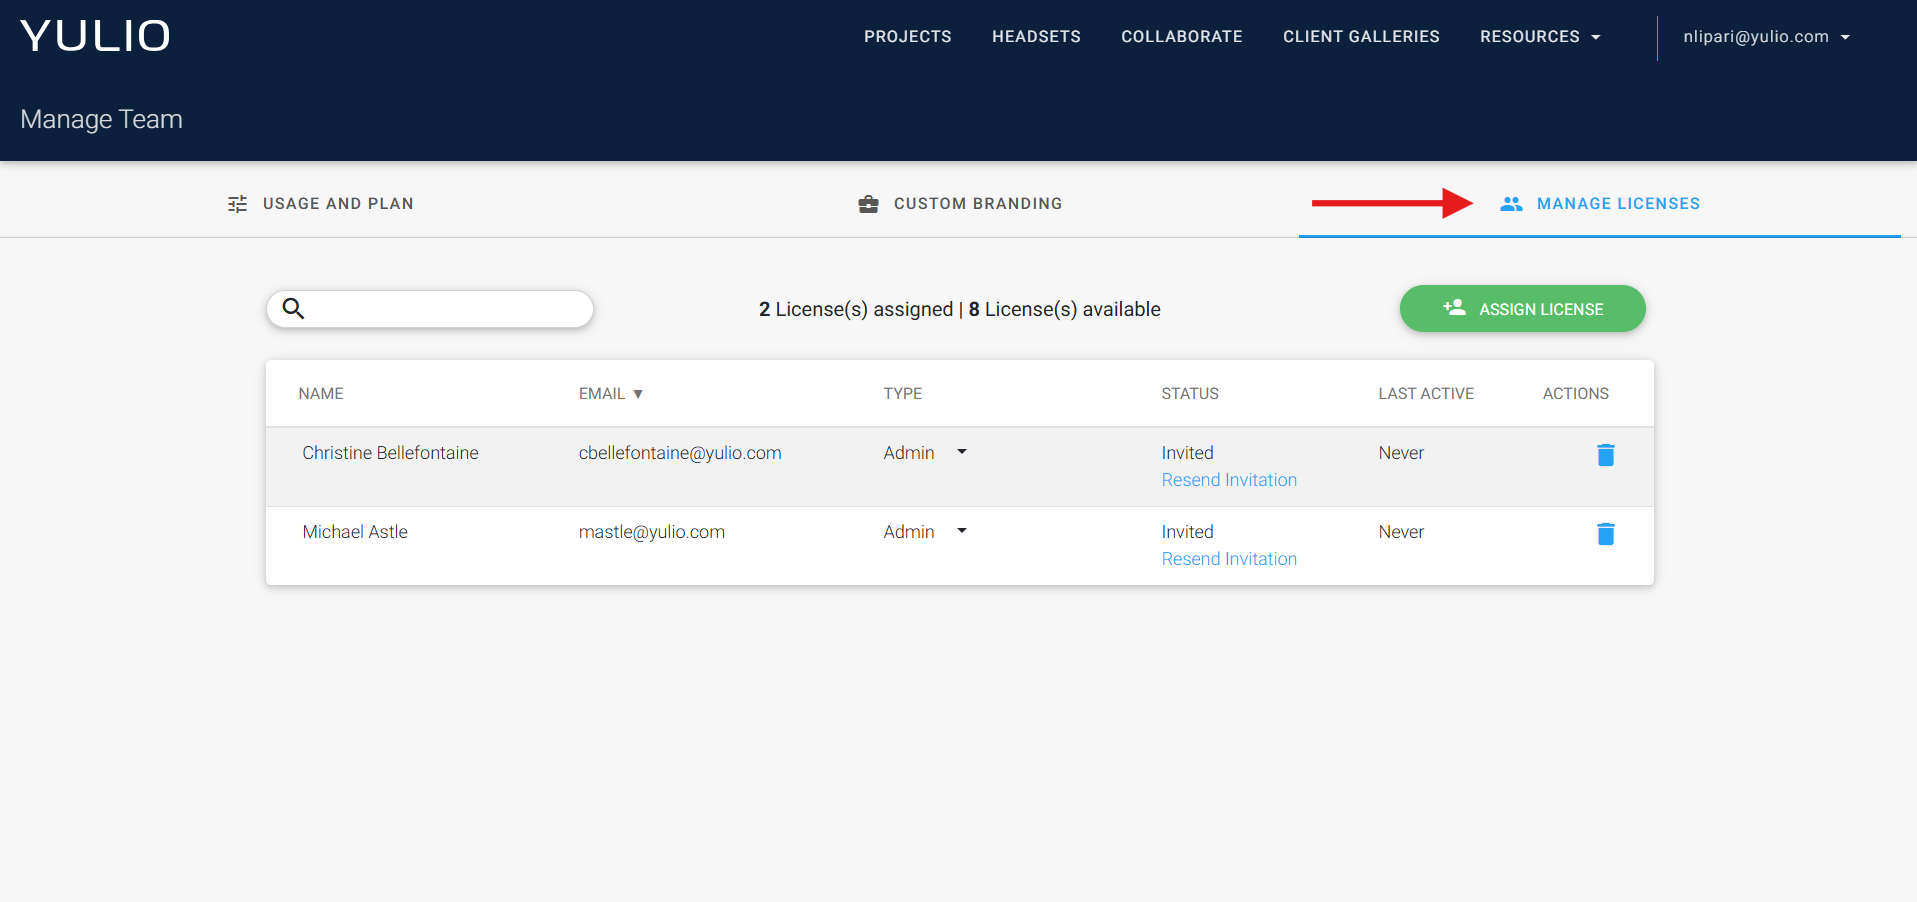The width and height of the screenshot is (1917, 902).
Task: Switch to the Usage and Plan tab
Action: 320,204
